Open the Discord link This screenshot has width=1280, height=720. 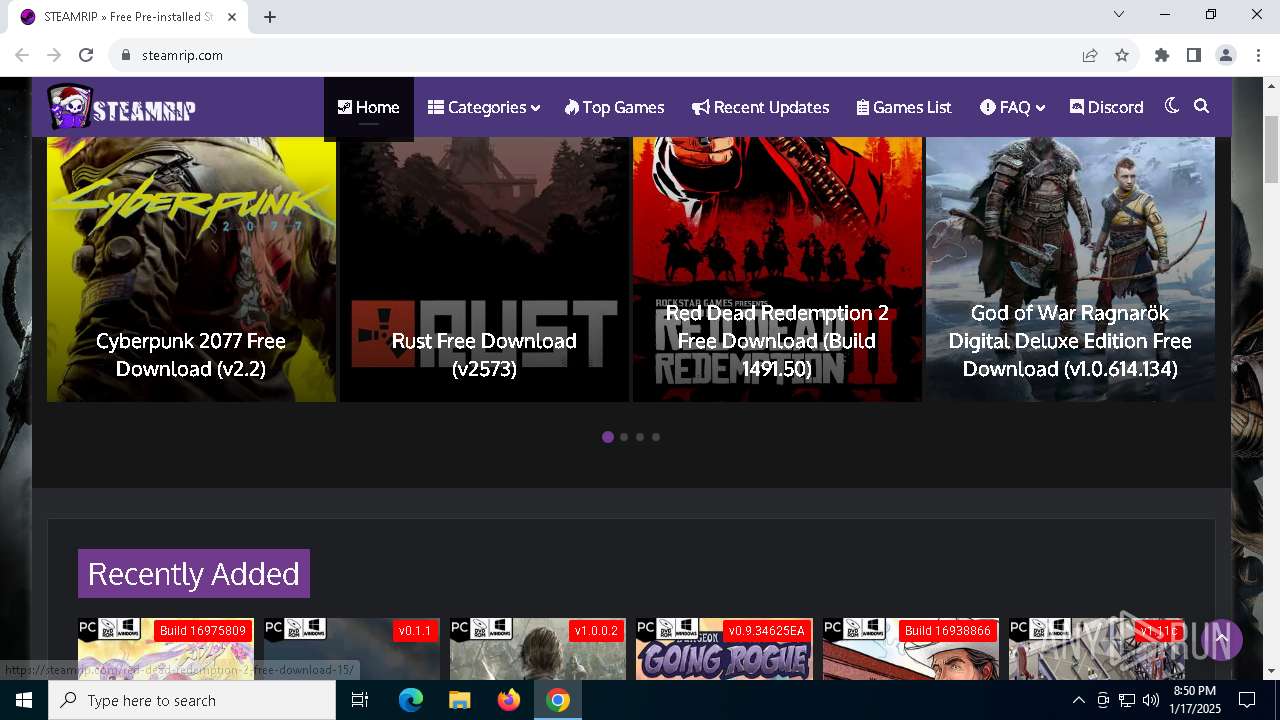(1106, 107)
